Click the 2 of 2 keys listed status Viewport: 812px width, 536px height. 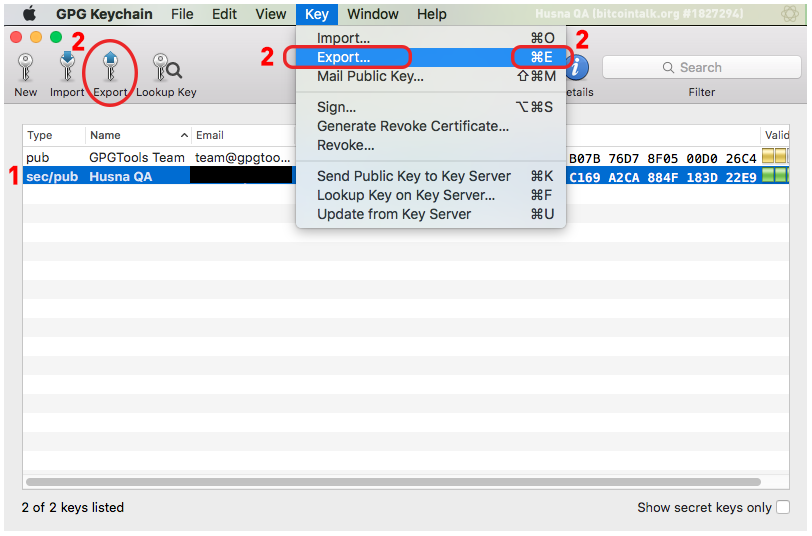point(72,507)
